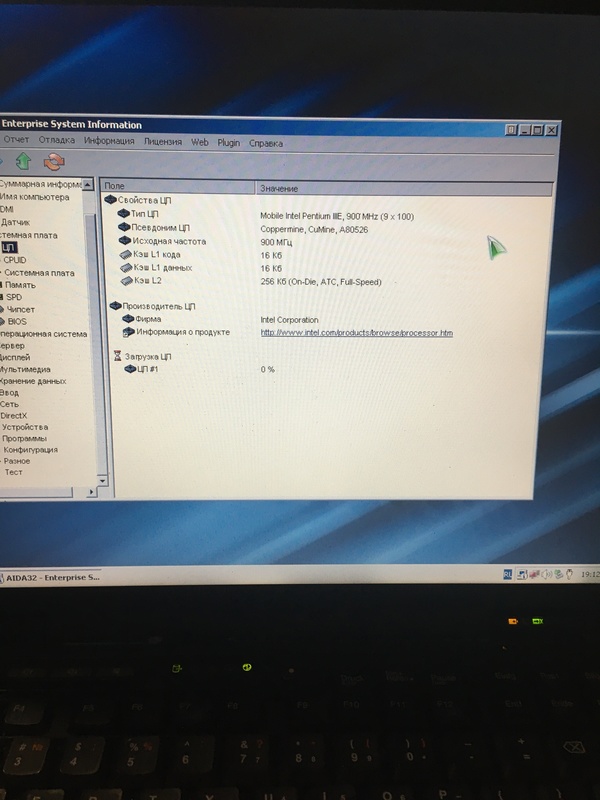Select Мультимедиа in the sidebar tree
This screenshot has width=600, height=800.
pos(25,369)
